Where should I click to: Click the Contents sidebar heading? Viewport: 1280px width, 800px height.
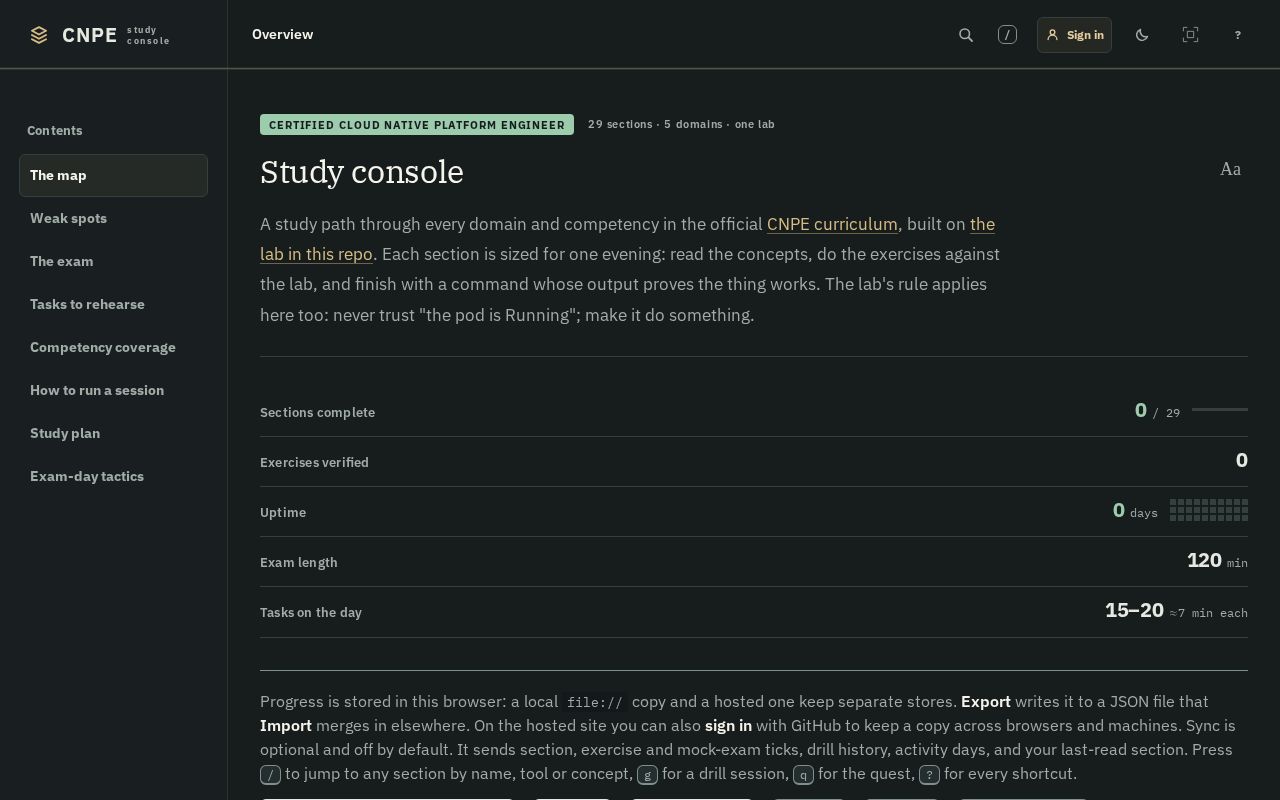point(55,130)
